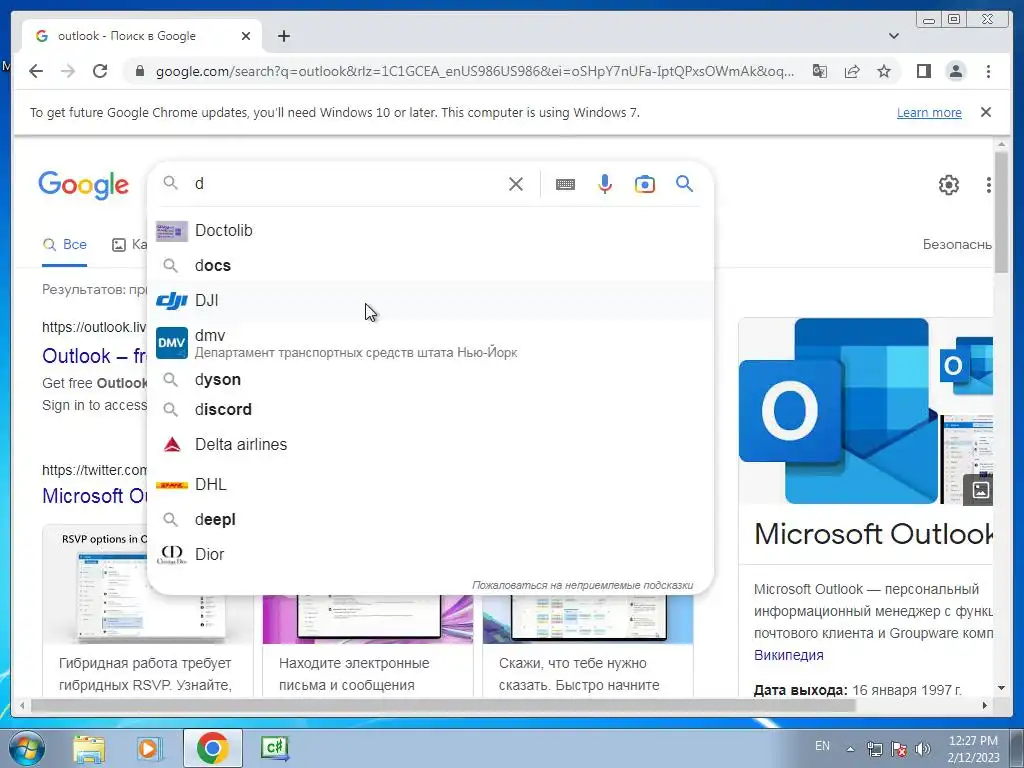Viewport: 1024px width, 768px height.
Task: Click the horizontal scrollbar thumb
Action: pos(443,705)
